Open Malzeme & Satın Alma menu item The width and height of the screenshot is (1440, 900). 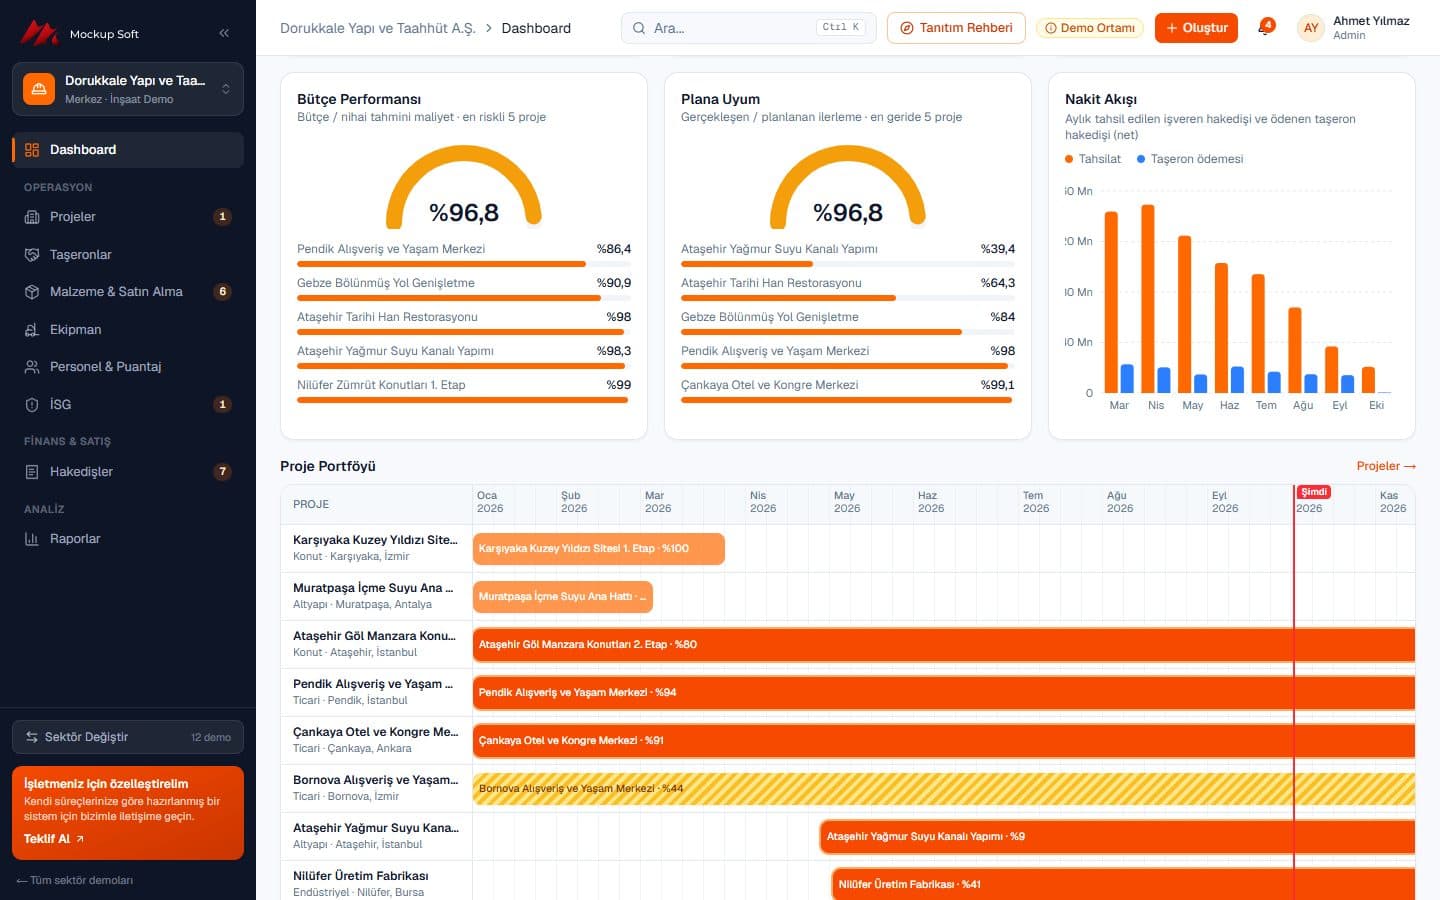pyautogui.click(x=128, y=292)
